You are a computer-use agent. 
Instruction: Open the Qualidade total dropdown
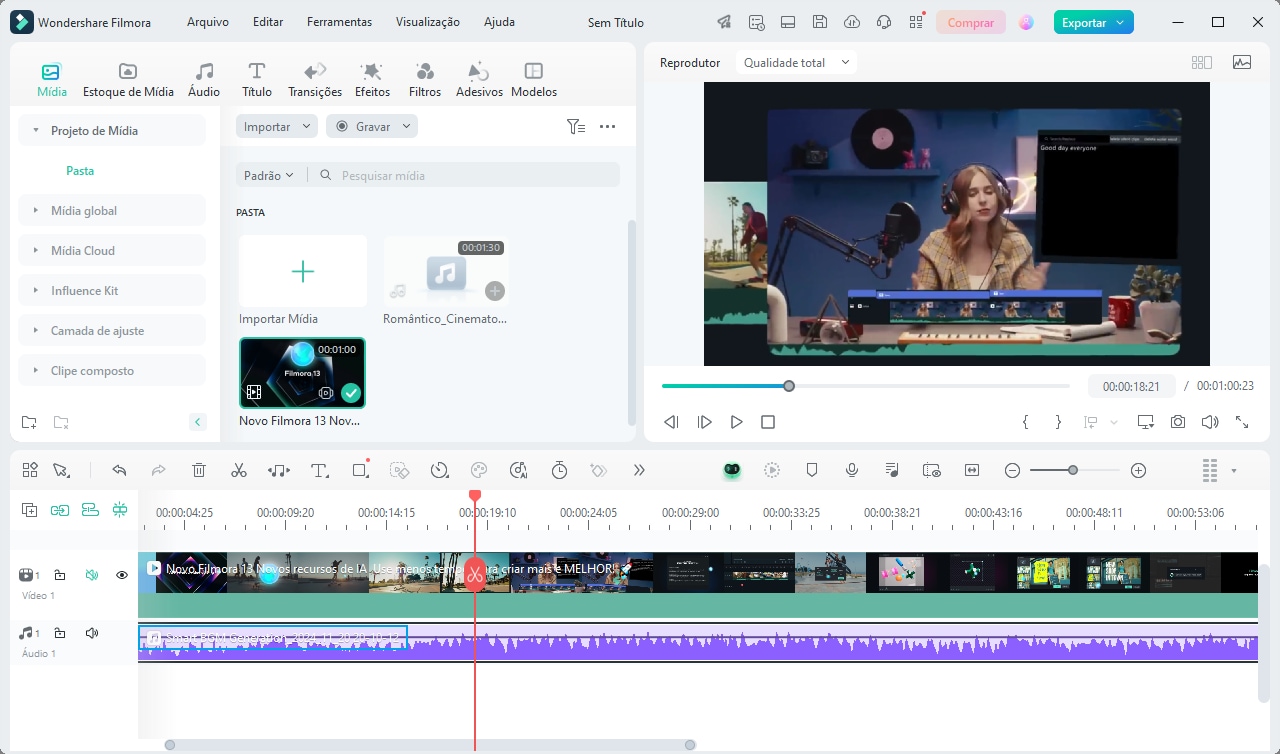(x=796, y=62)
